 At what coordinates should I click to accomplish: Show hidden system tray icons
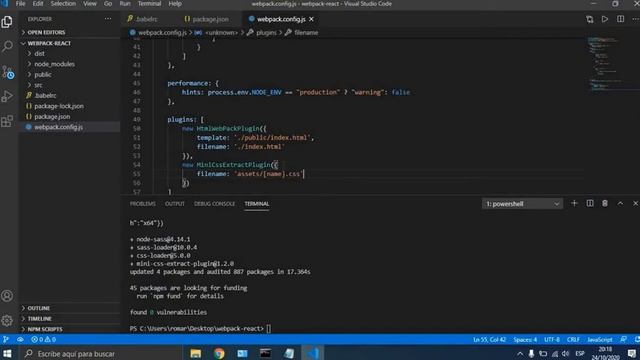[x=520, y=353]
